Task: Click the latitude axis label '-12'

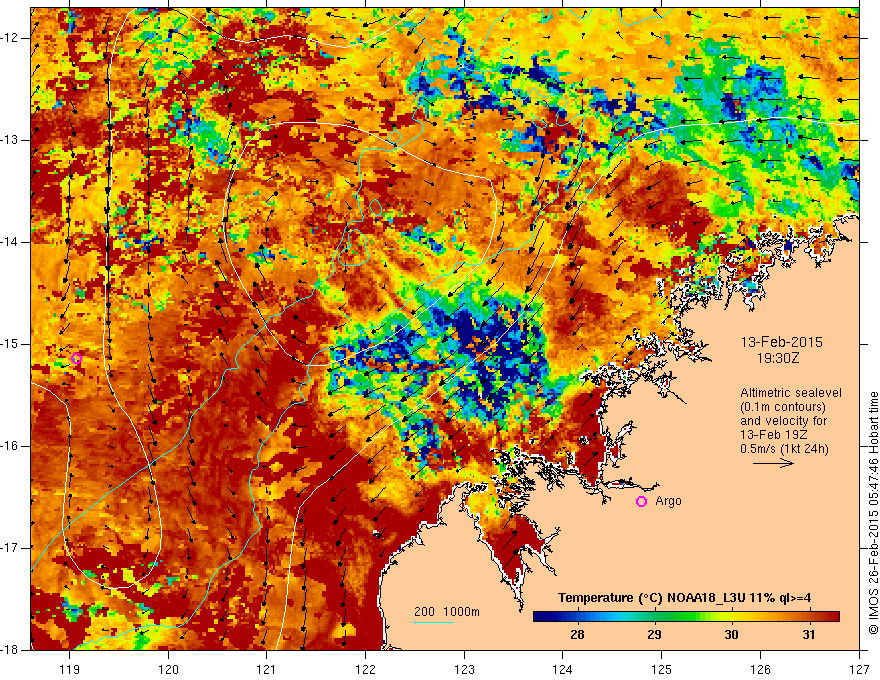Action: (10, 38)
